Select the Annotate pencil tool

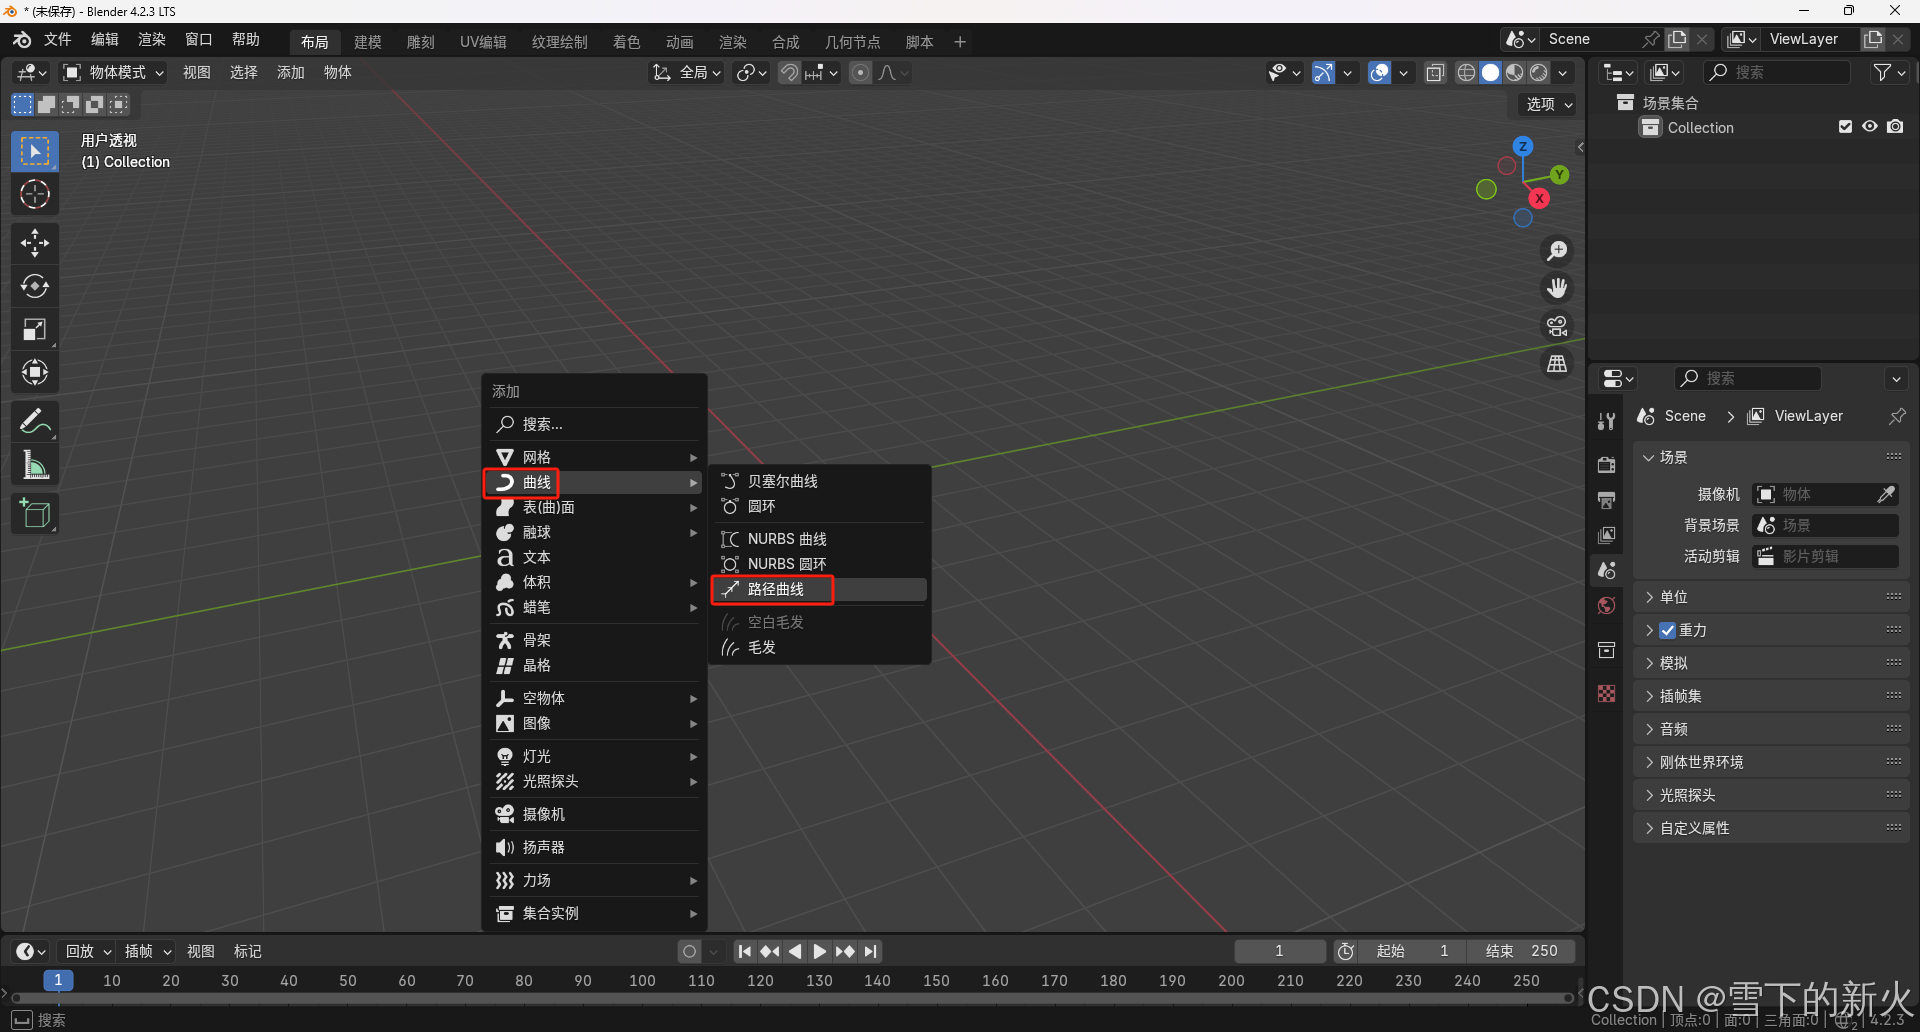pos(35,421)
